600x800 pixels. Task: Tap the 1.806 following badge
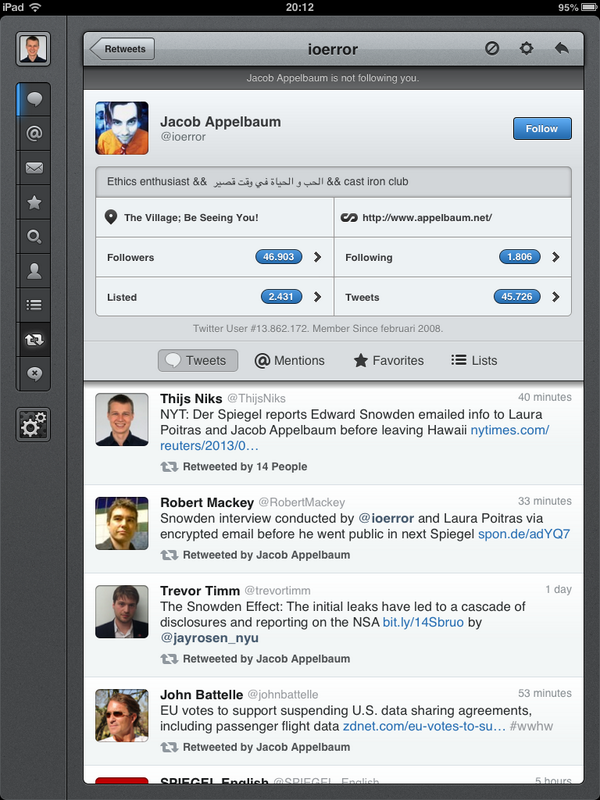[x=519, y=257]
